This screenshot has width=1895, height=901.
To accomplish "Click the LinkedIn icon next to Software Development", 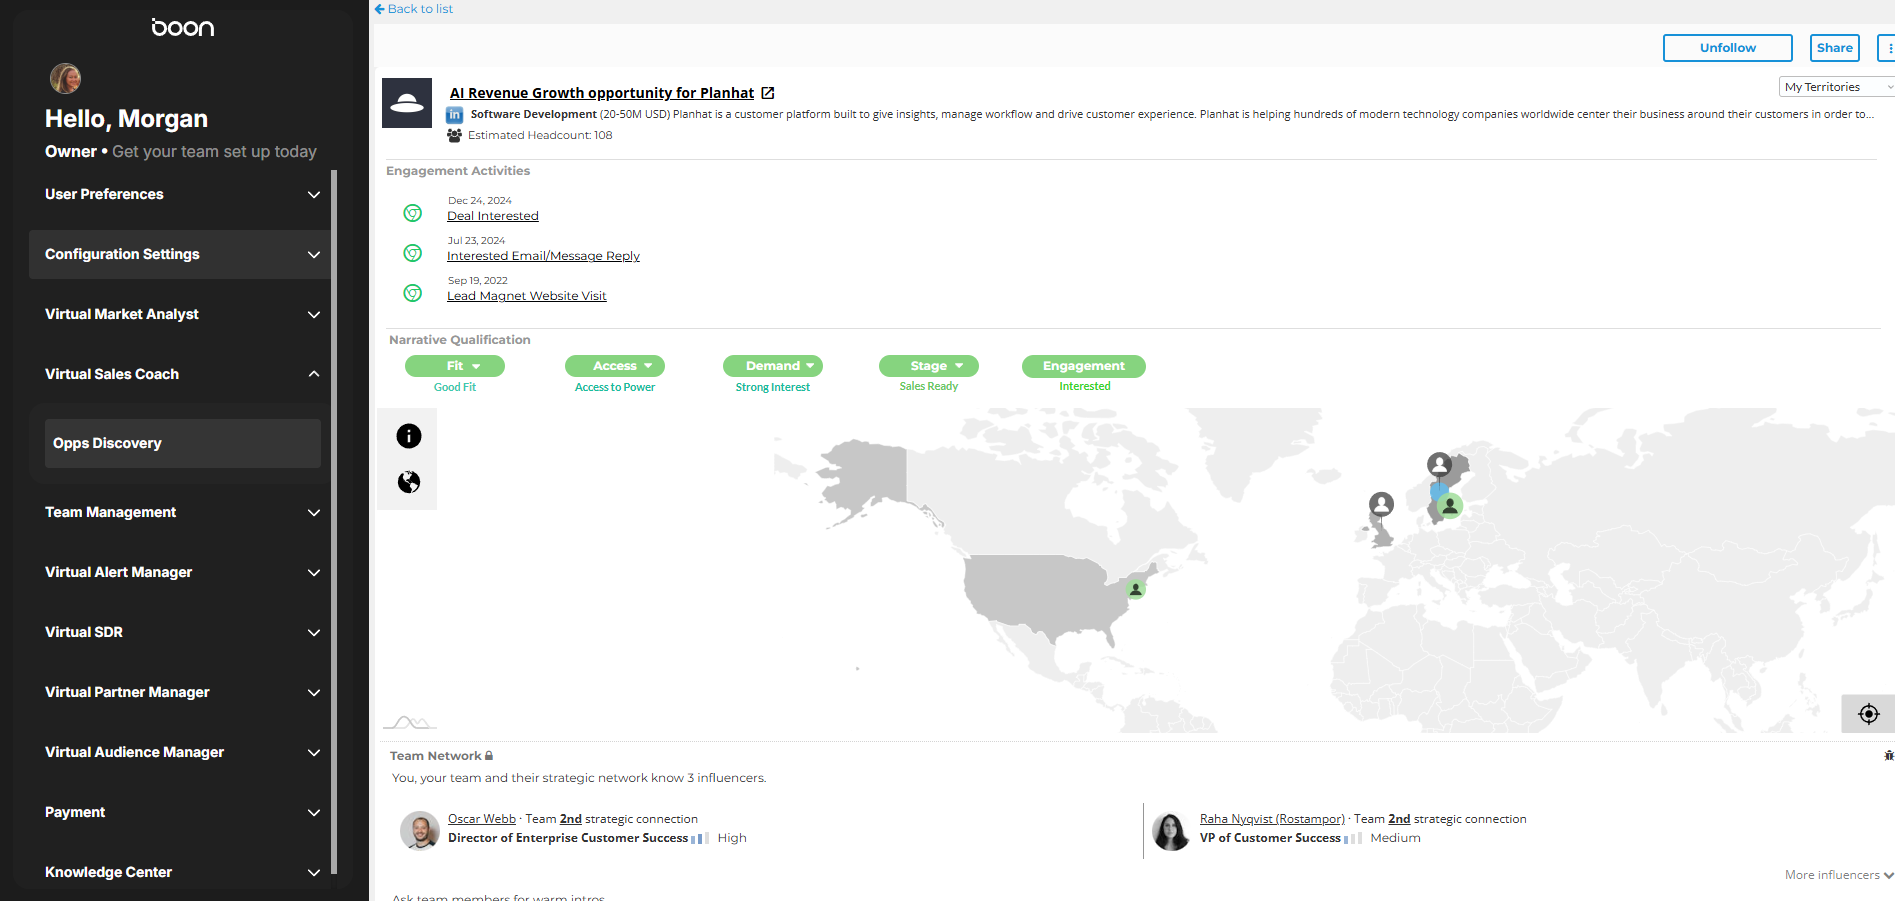I will click(x=455, y=115).
